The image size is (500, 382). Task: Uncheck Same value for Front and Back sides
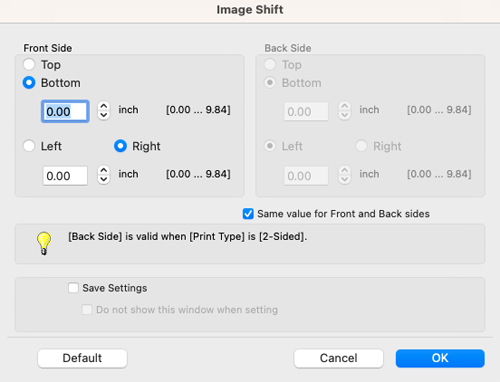click(248, 214)
